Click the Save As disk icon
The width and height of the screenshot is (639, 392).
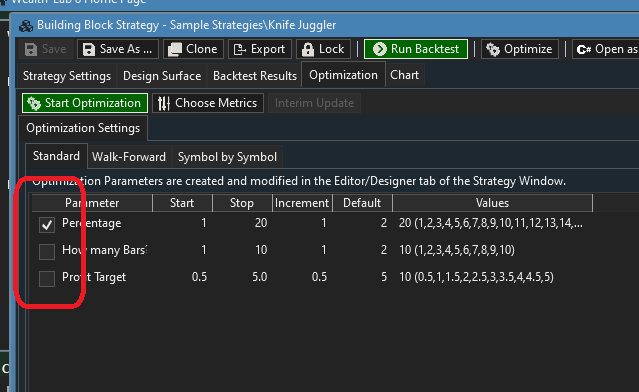88,49
